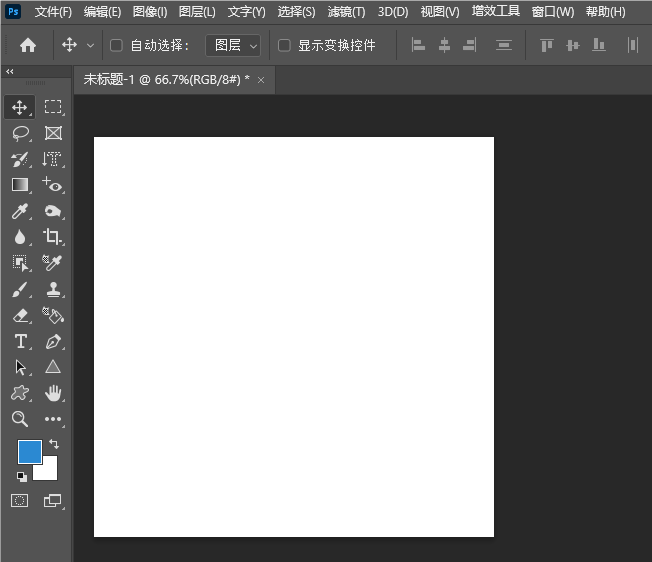Image resolution: width=652 pixels, height=562 pixels.
Task: Select the Eyedropper tool
Action: click(20, 211)
